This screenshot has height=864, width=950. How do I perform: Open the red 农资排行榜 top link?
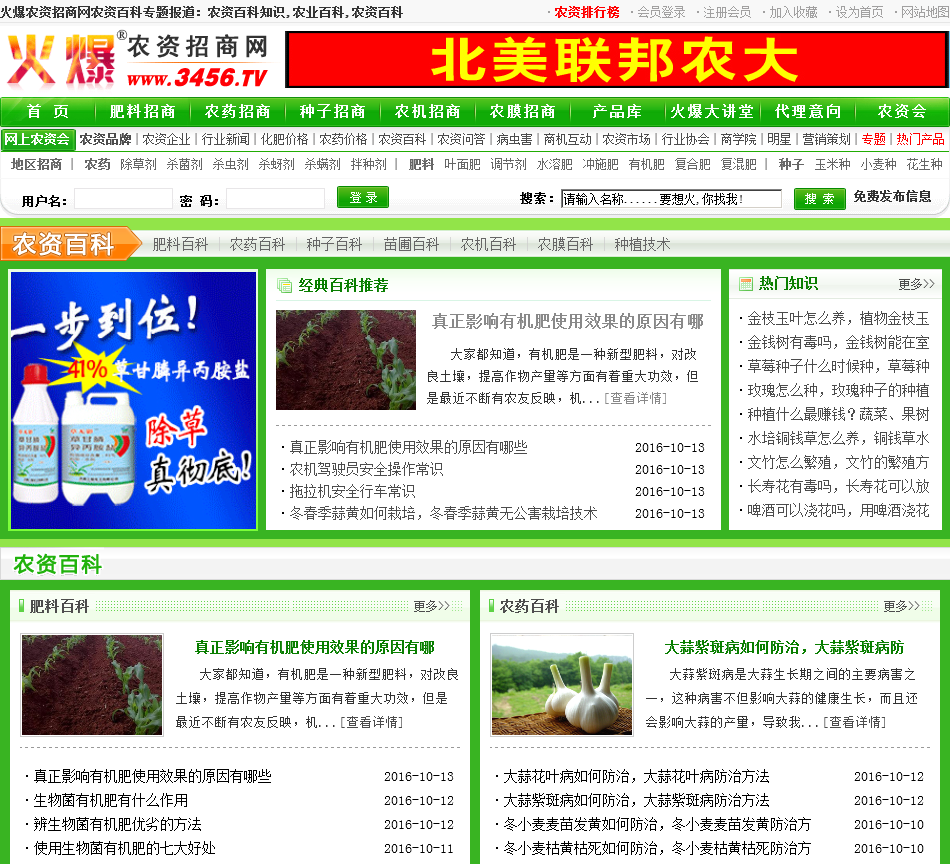pyautogui.click(x=587, y=12)
